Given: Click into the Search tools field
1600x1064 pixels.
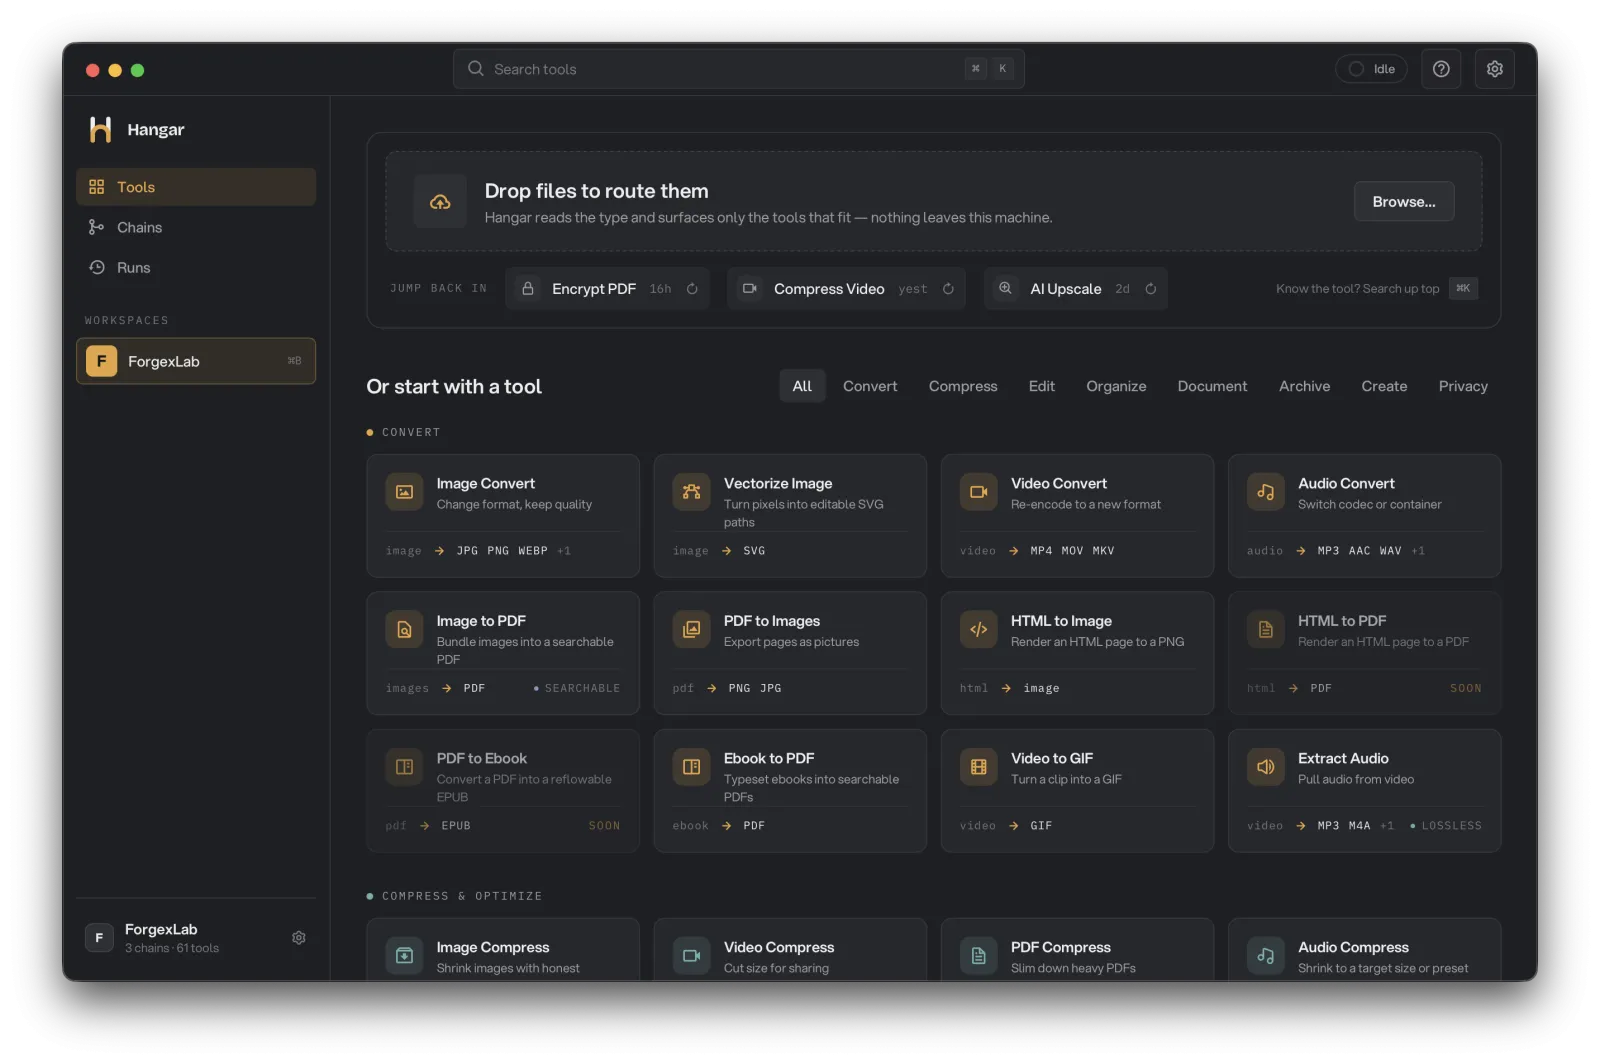Looking at the screenshot, I should (738, 69).
